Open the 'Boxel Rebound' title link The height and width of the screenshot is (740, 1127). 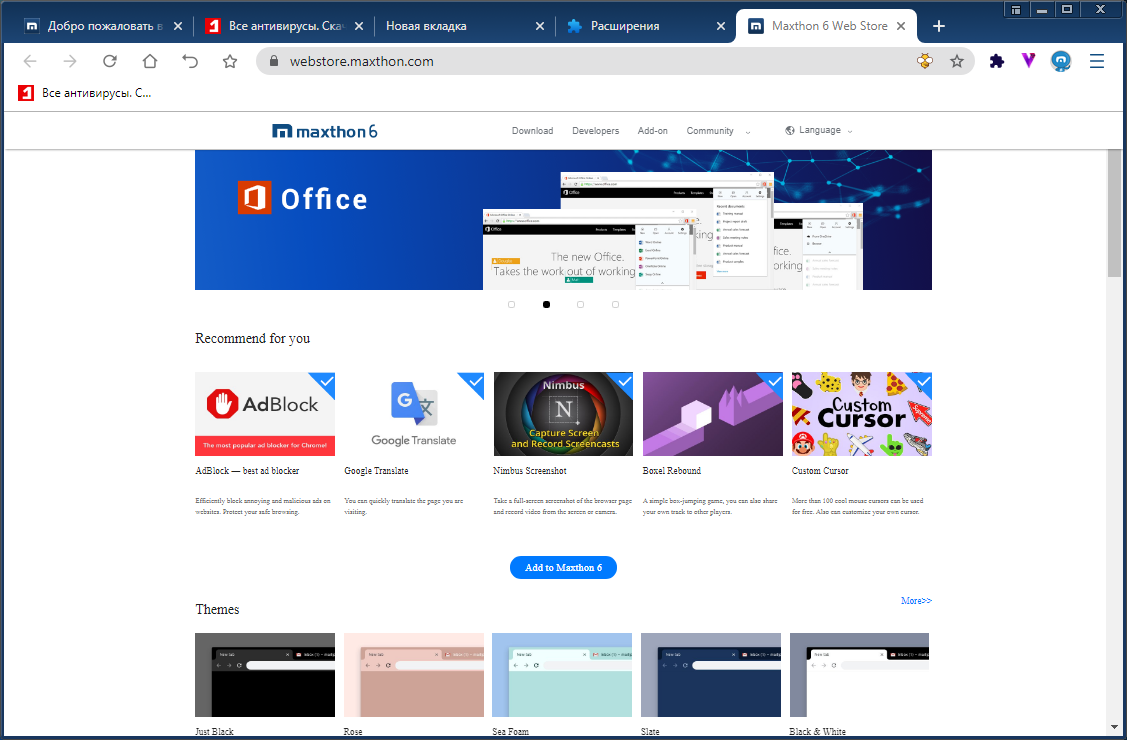coord(672,471)
